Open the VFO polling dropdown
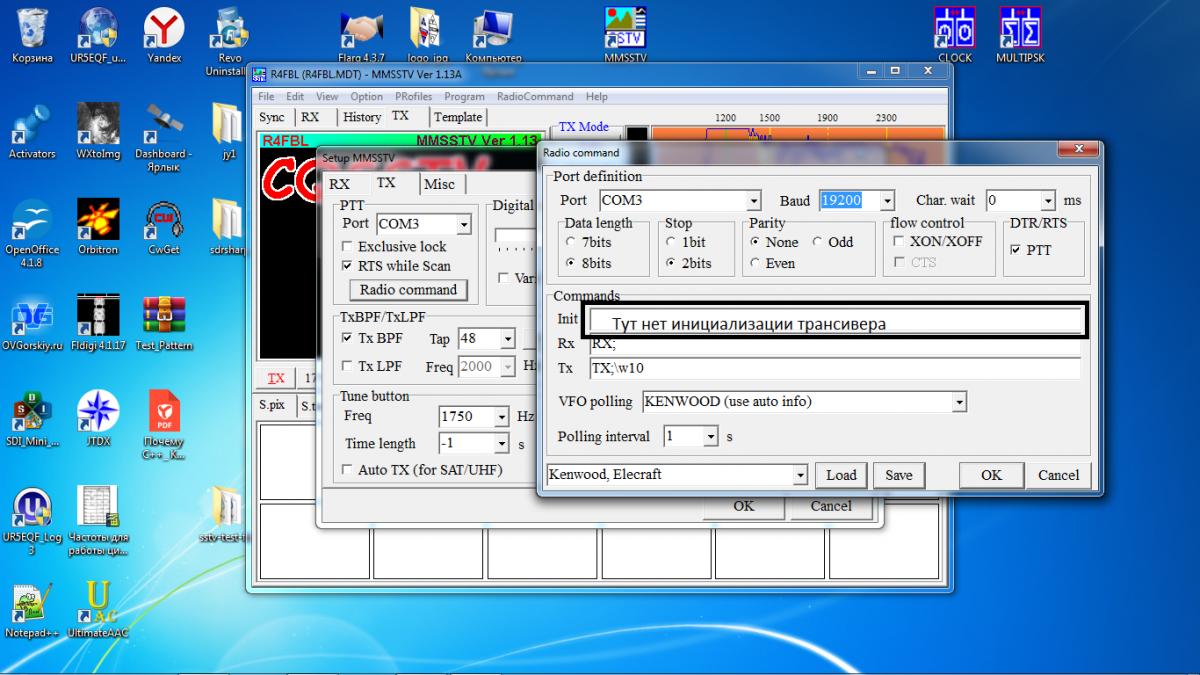1200x675 pixels. click(959, 402)
